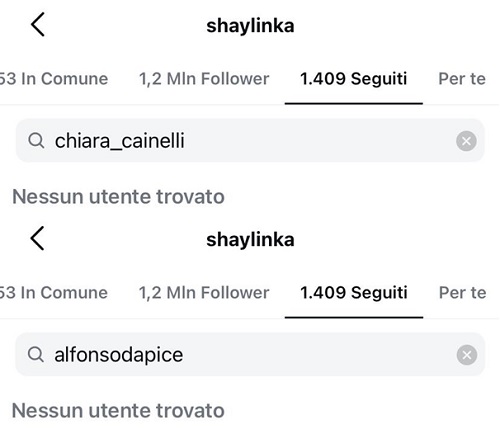Switch to Per te tab above chiara_cainelli search
Viewport: 500px width, 429px height.
(x=462, y=79)
